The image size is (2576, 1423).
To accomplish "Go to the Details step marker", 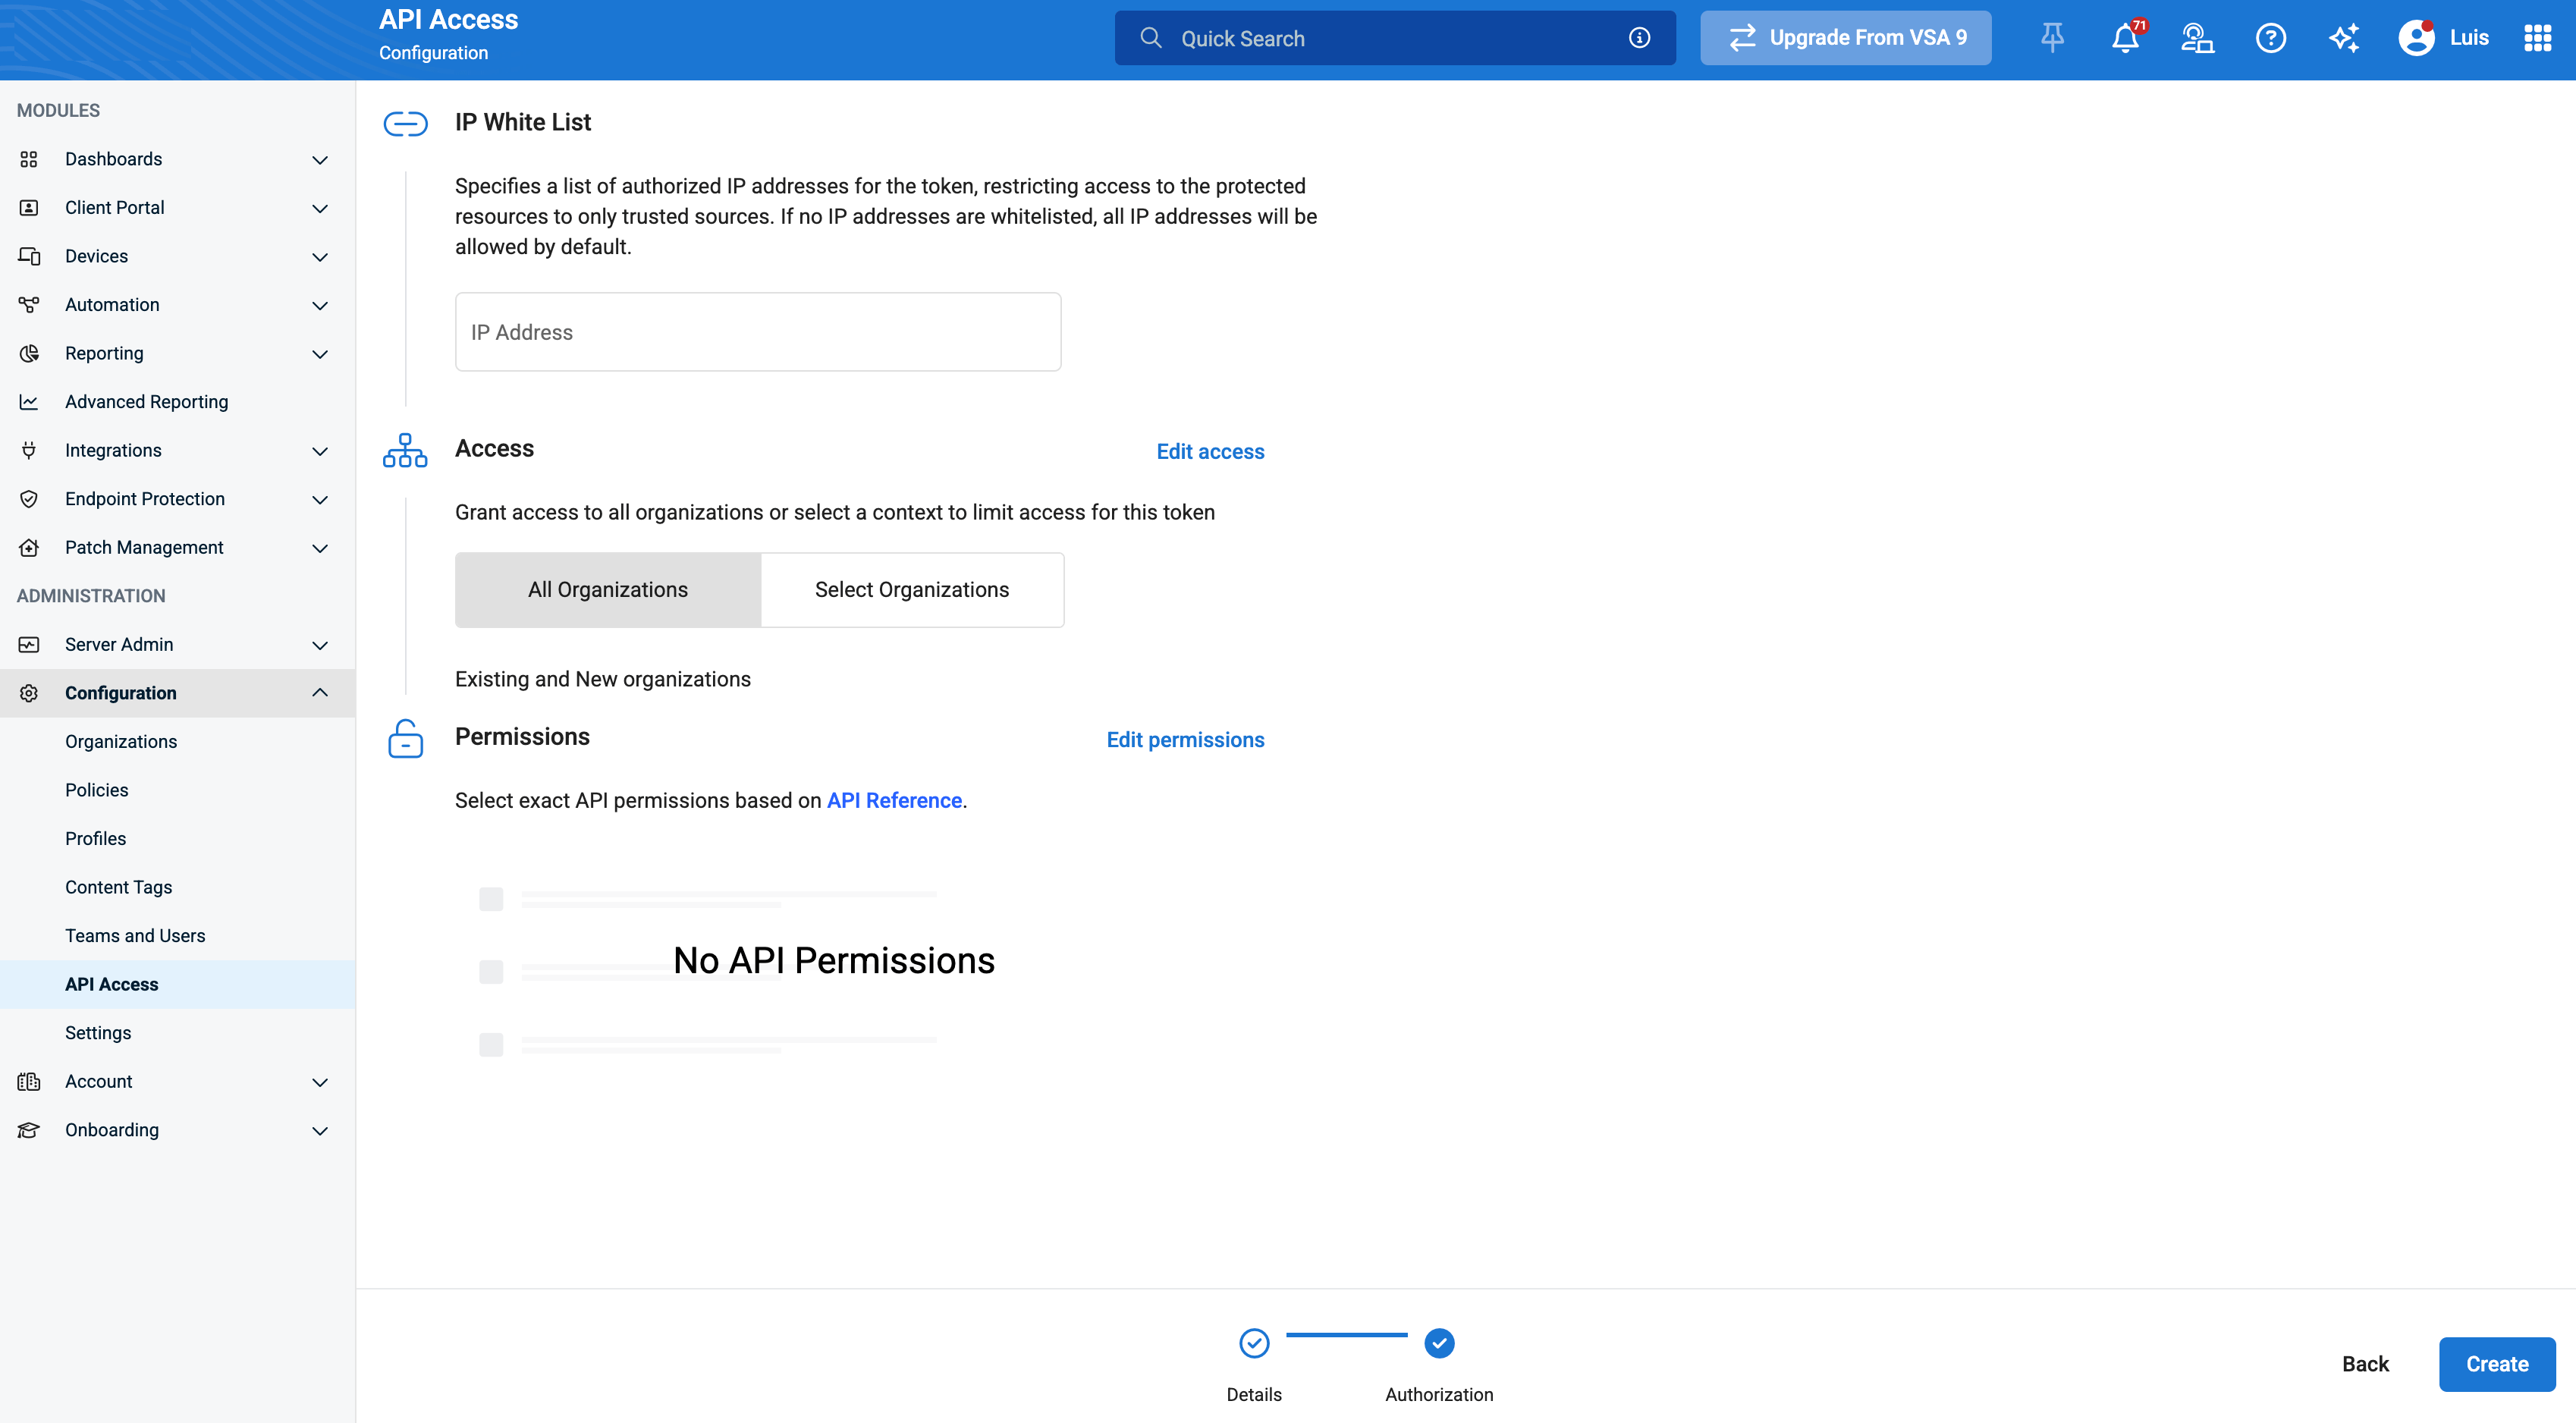I will [x=1254, y=1343].
